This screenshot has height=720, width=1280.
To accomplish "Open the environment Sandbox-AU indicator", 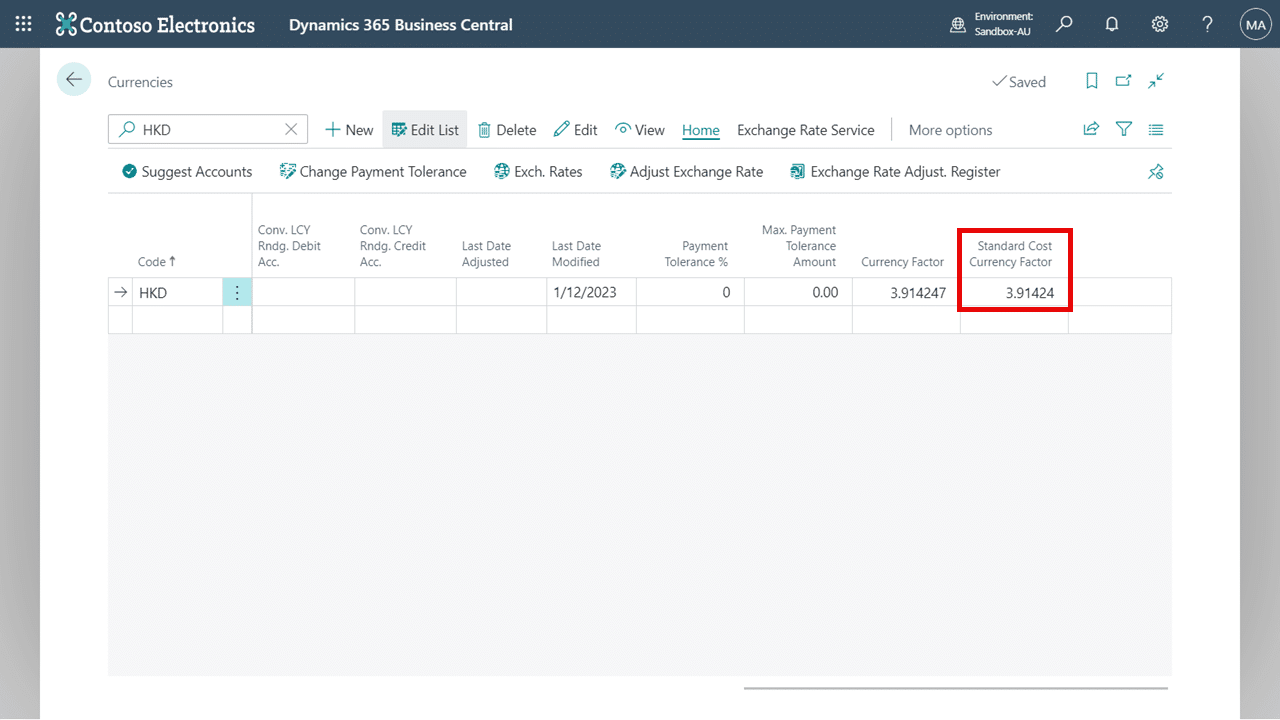I will coord(991,24).
